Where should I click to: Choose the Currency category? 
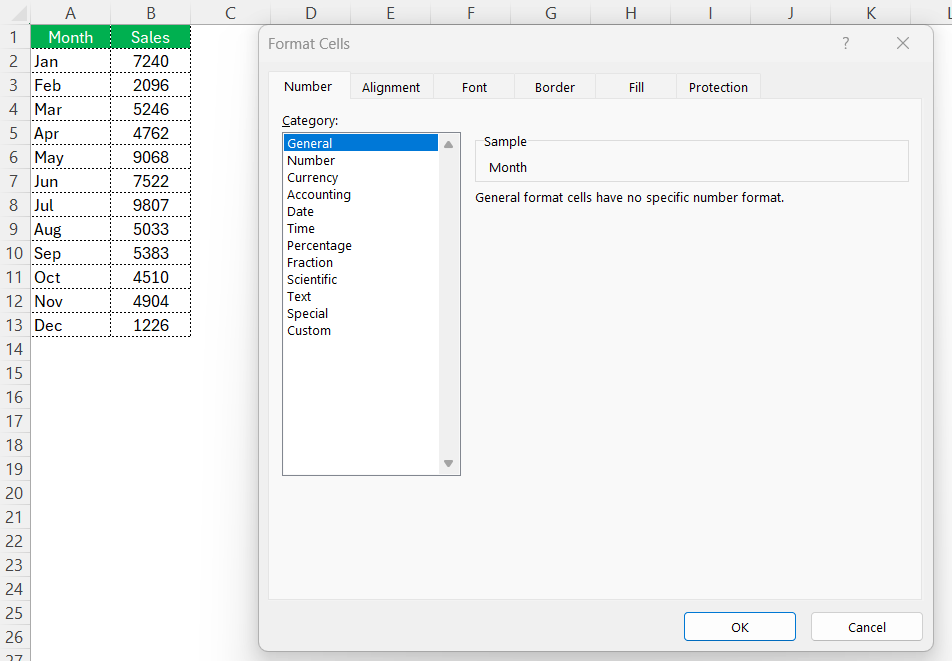[x=361, y=177]
